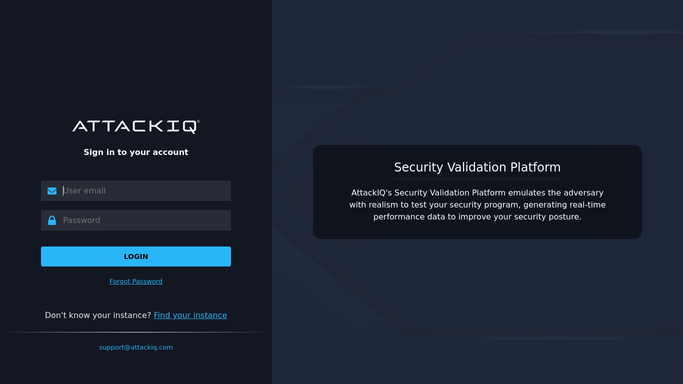The image size is (683, 384).
Task: Click the registered trademark symbol on logo
Action: point(198,121)
